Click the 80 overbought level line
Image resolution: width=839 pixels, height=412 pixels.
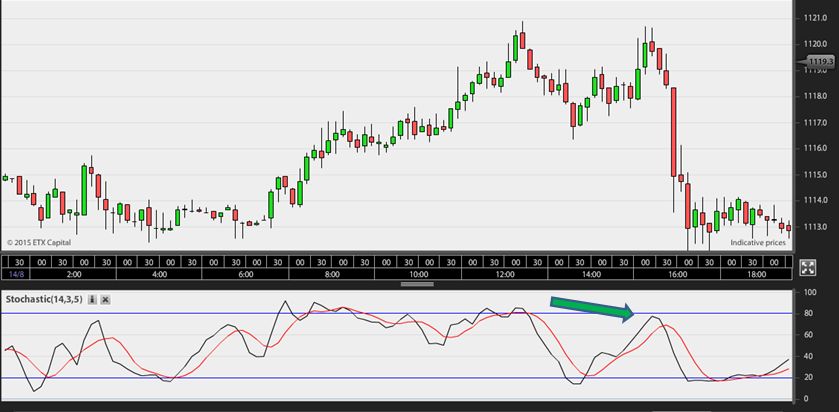tap(396, 314)
